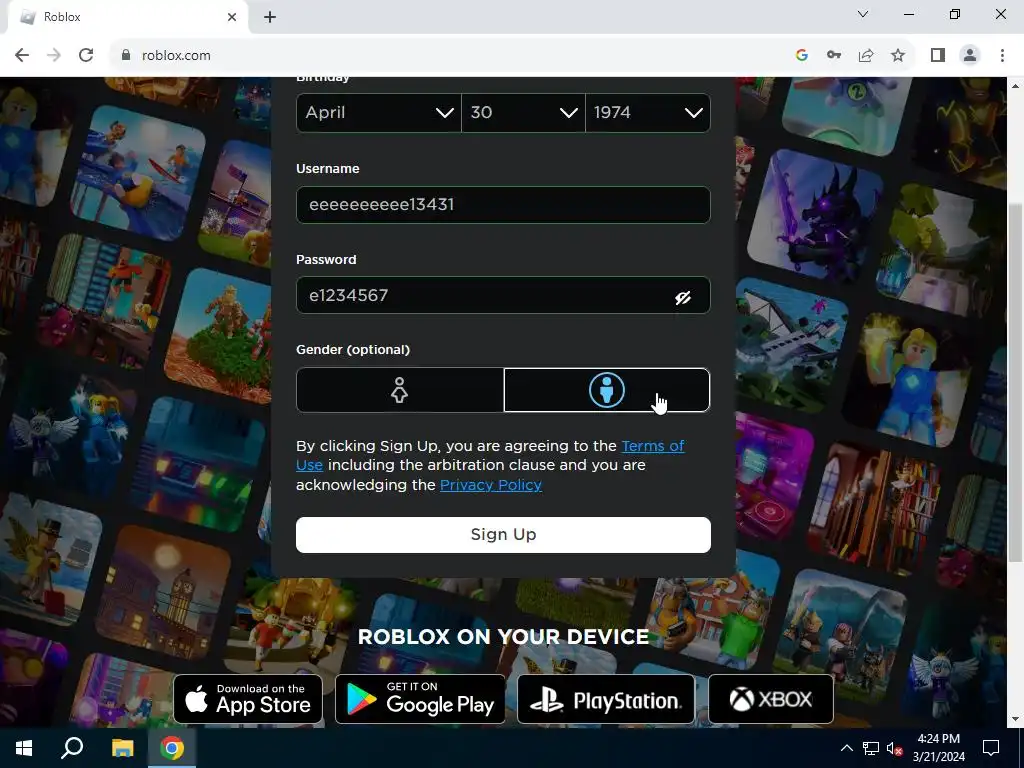This screenshot has width=1024, height=768.
Task: Open the muted volume tray icon
Action: [x=895, y=748]
